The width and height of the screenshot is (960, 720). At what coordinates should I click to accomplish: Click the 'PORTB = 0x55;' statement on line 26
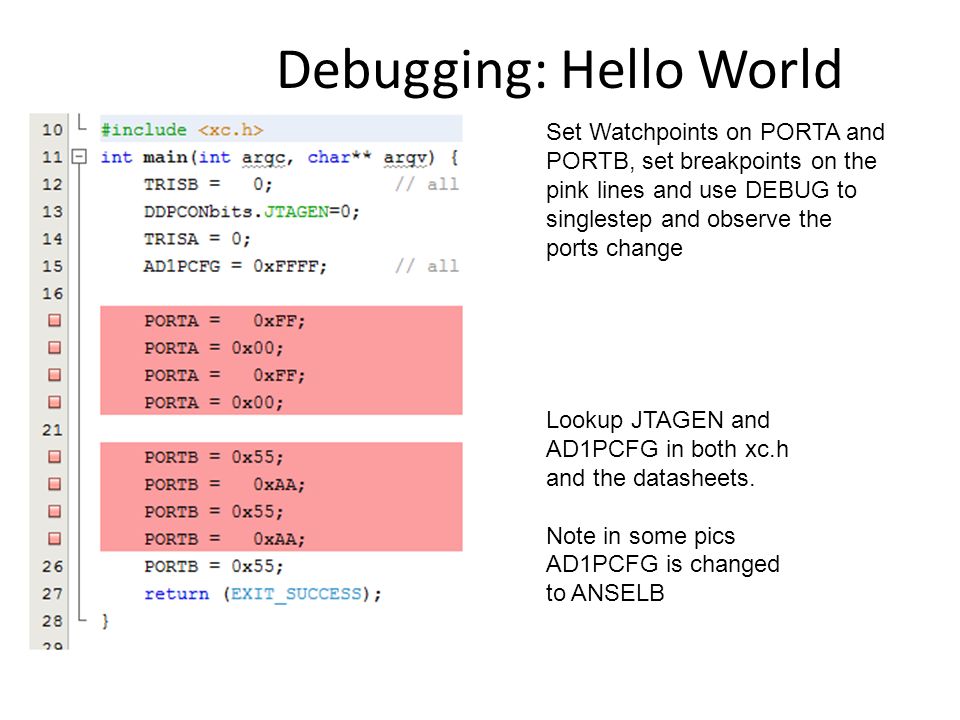214,566
